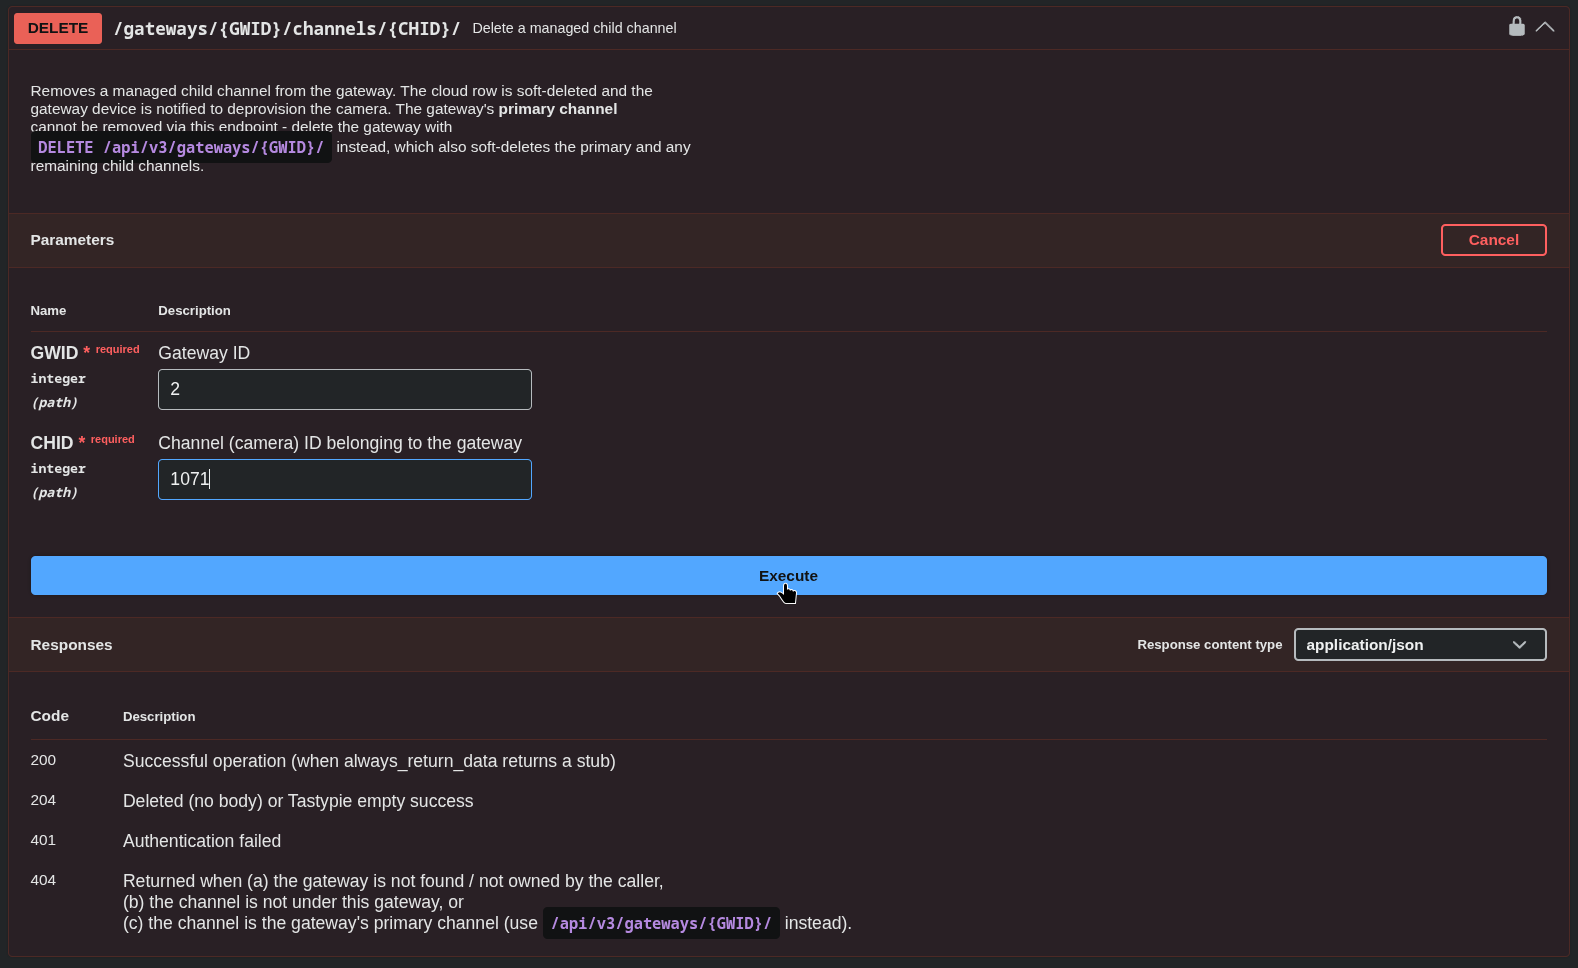Screen dimensions: 1578x968
Task: Click the /gateways/{GWID}/channels/{CHID}/ path text
Action: click(287, 28)
